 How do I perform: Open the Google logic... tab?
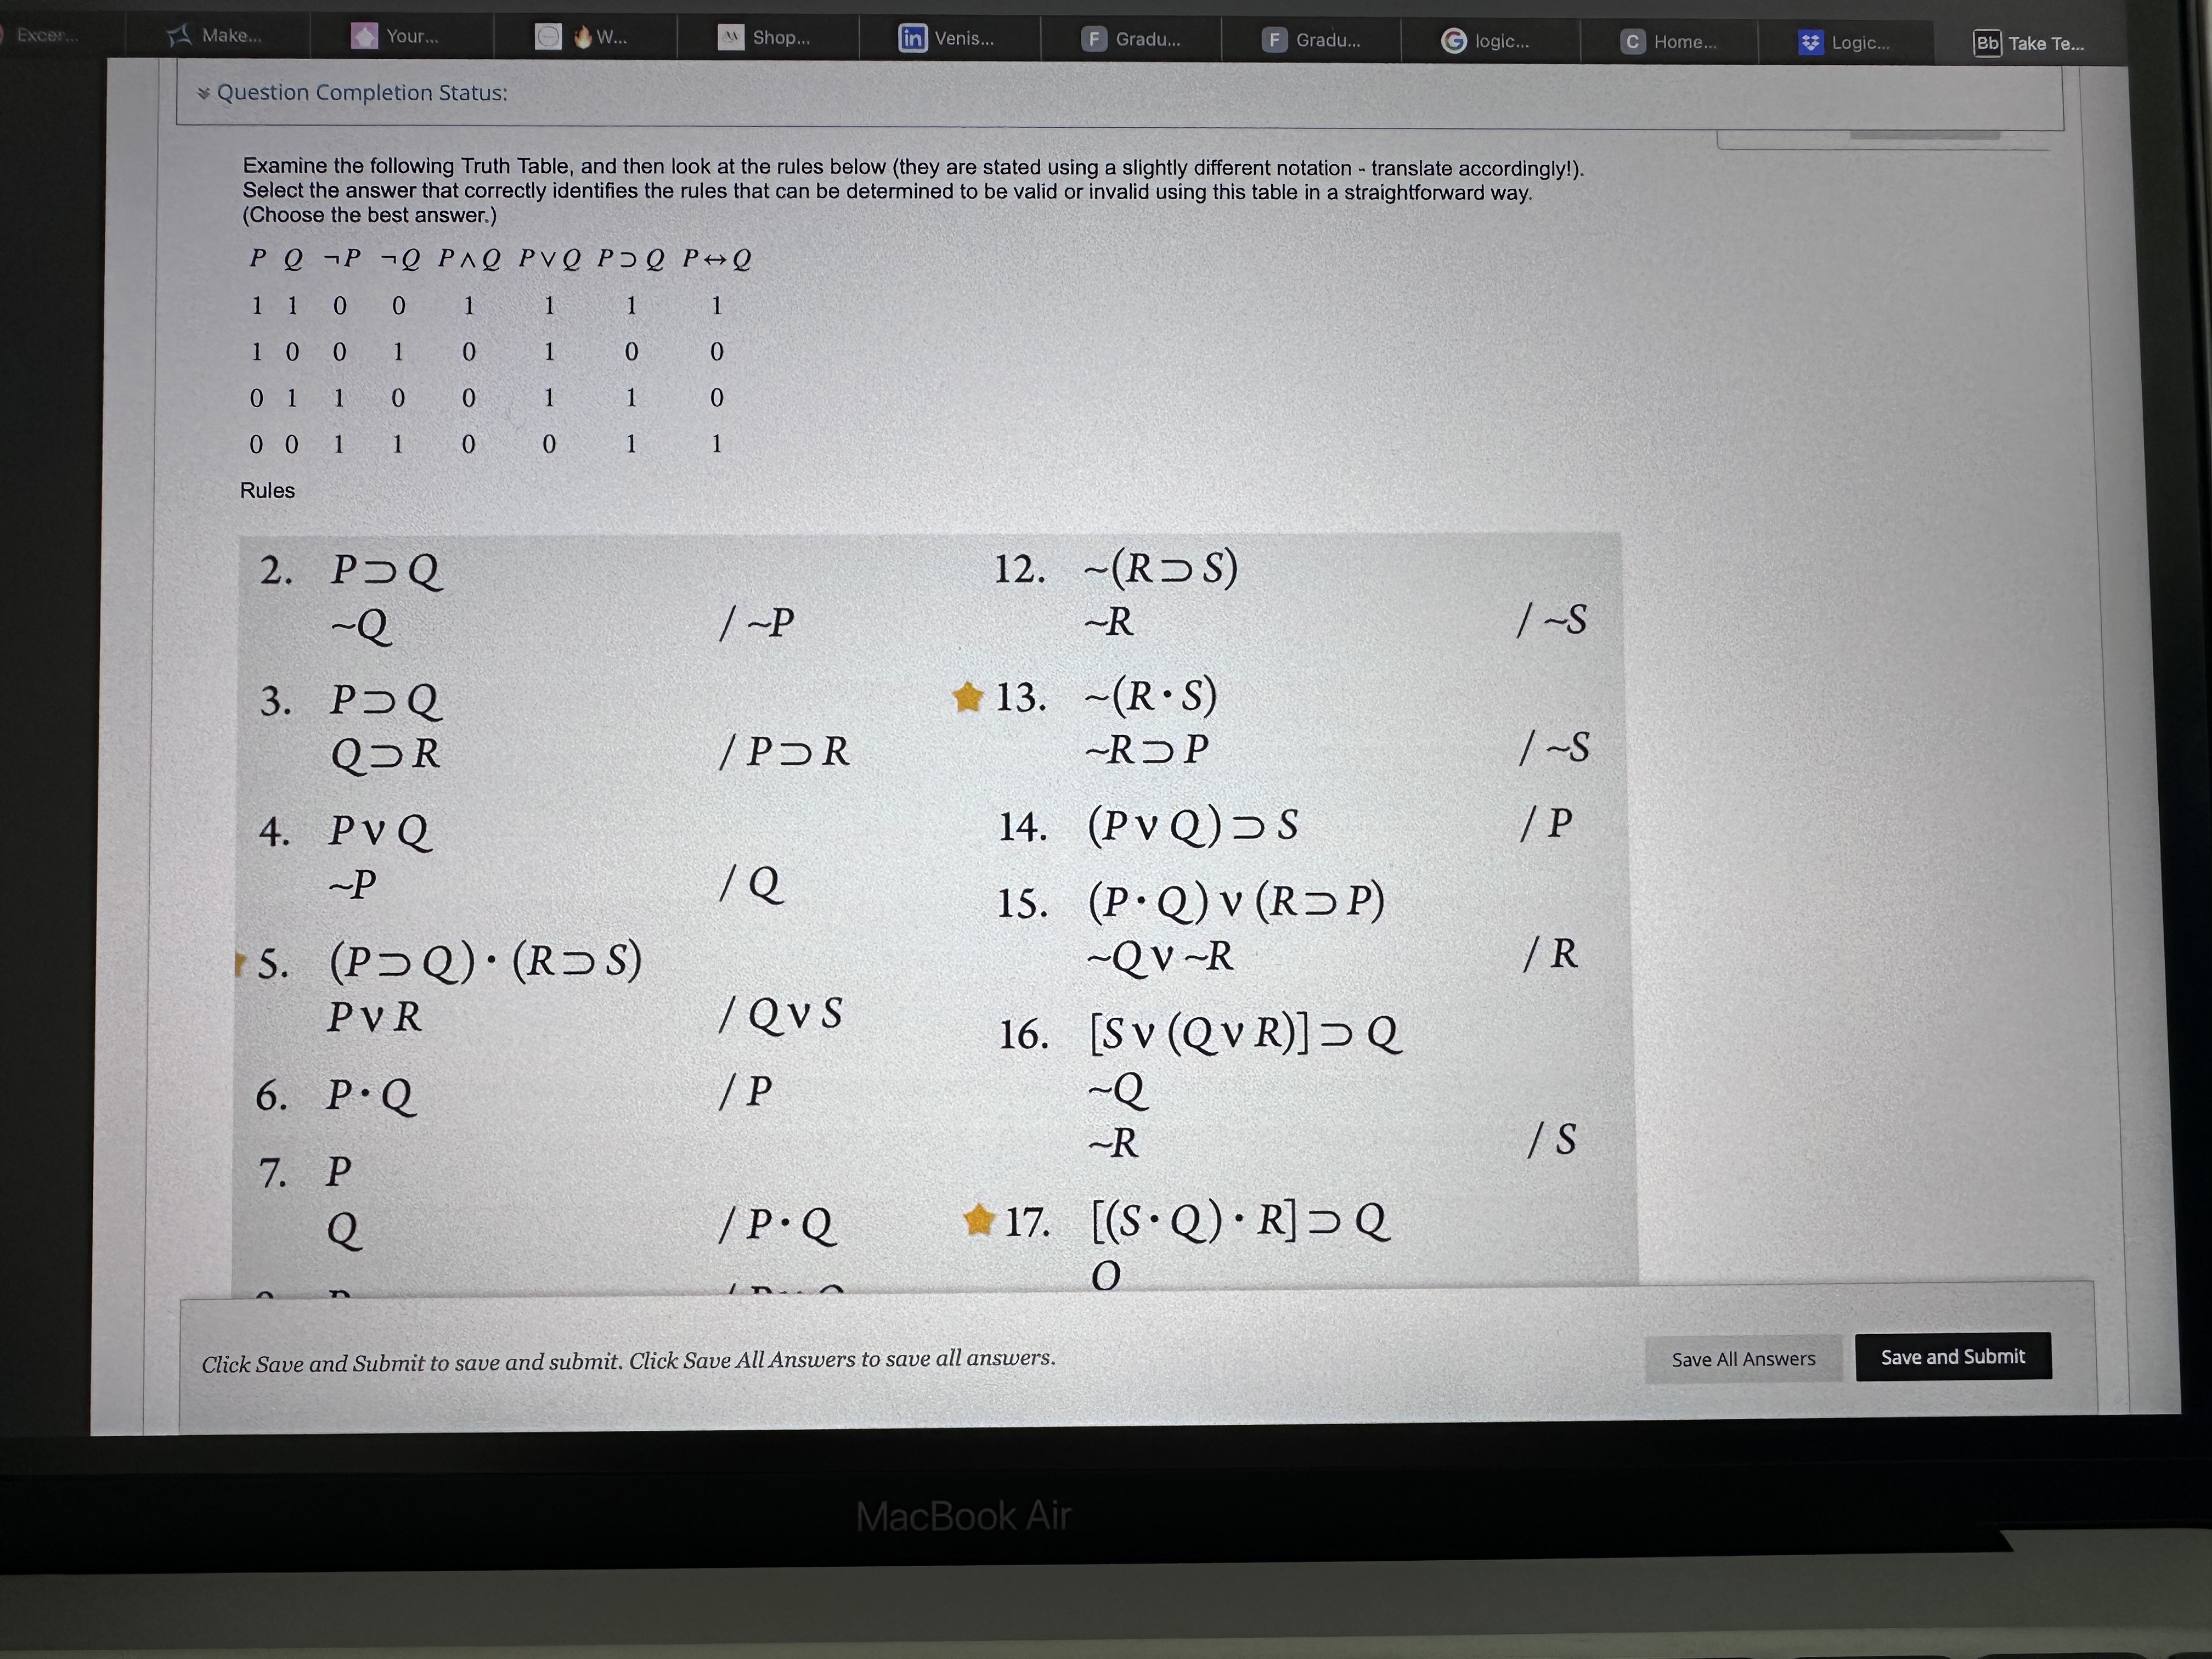pyautogui.click(x=1489, y=41)
